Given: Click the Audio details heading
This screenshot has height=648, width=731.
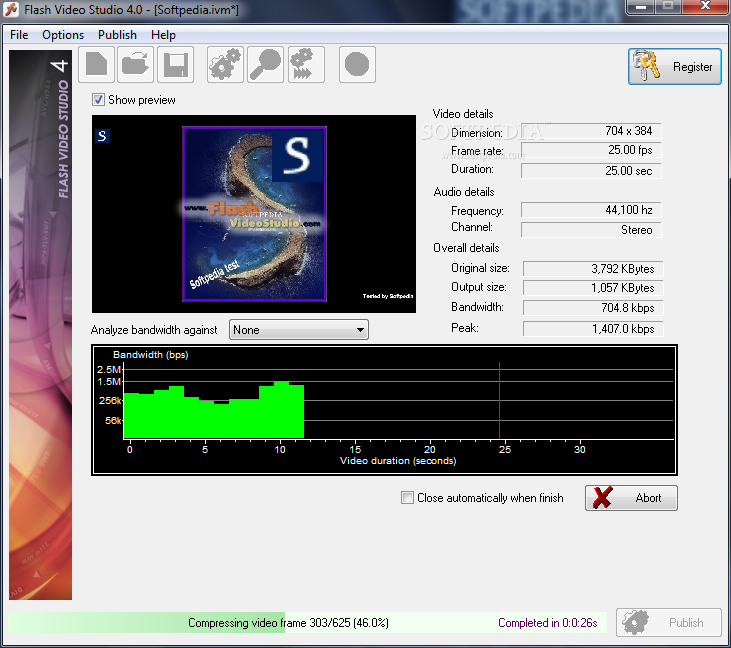Looking at the screenshot, I should click(x=463, y=192).
